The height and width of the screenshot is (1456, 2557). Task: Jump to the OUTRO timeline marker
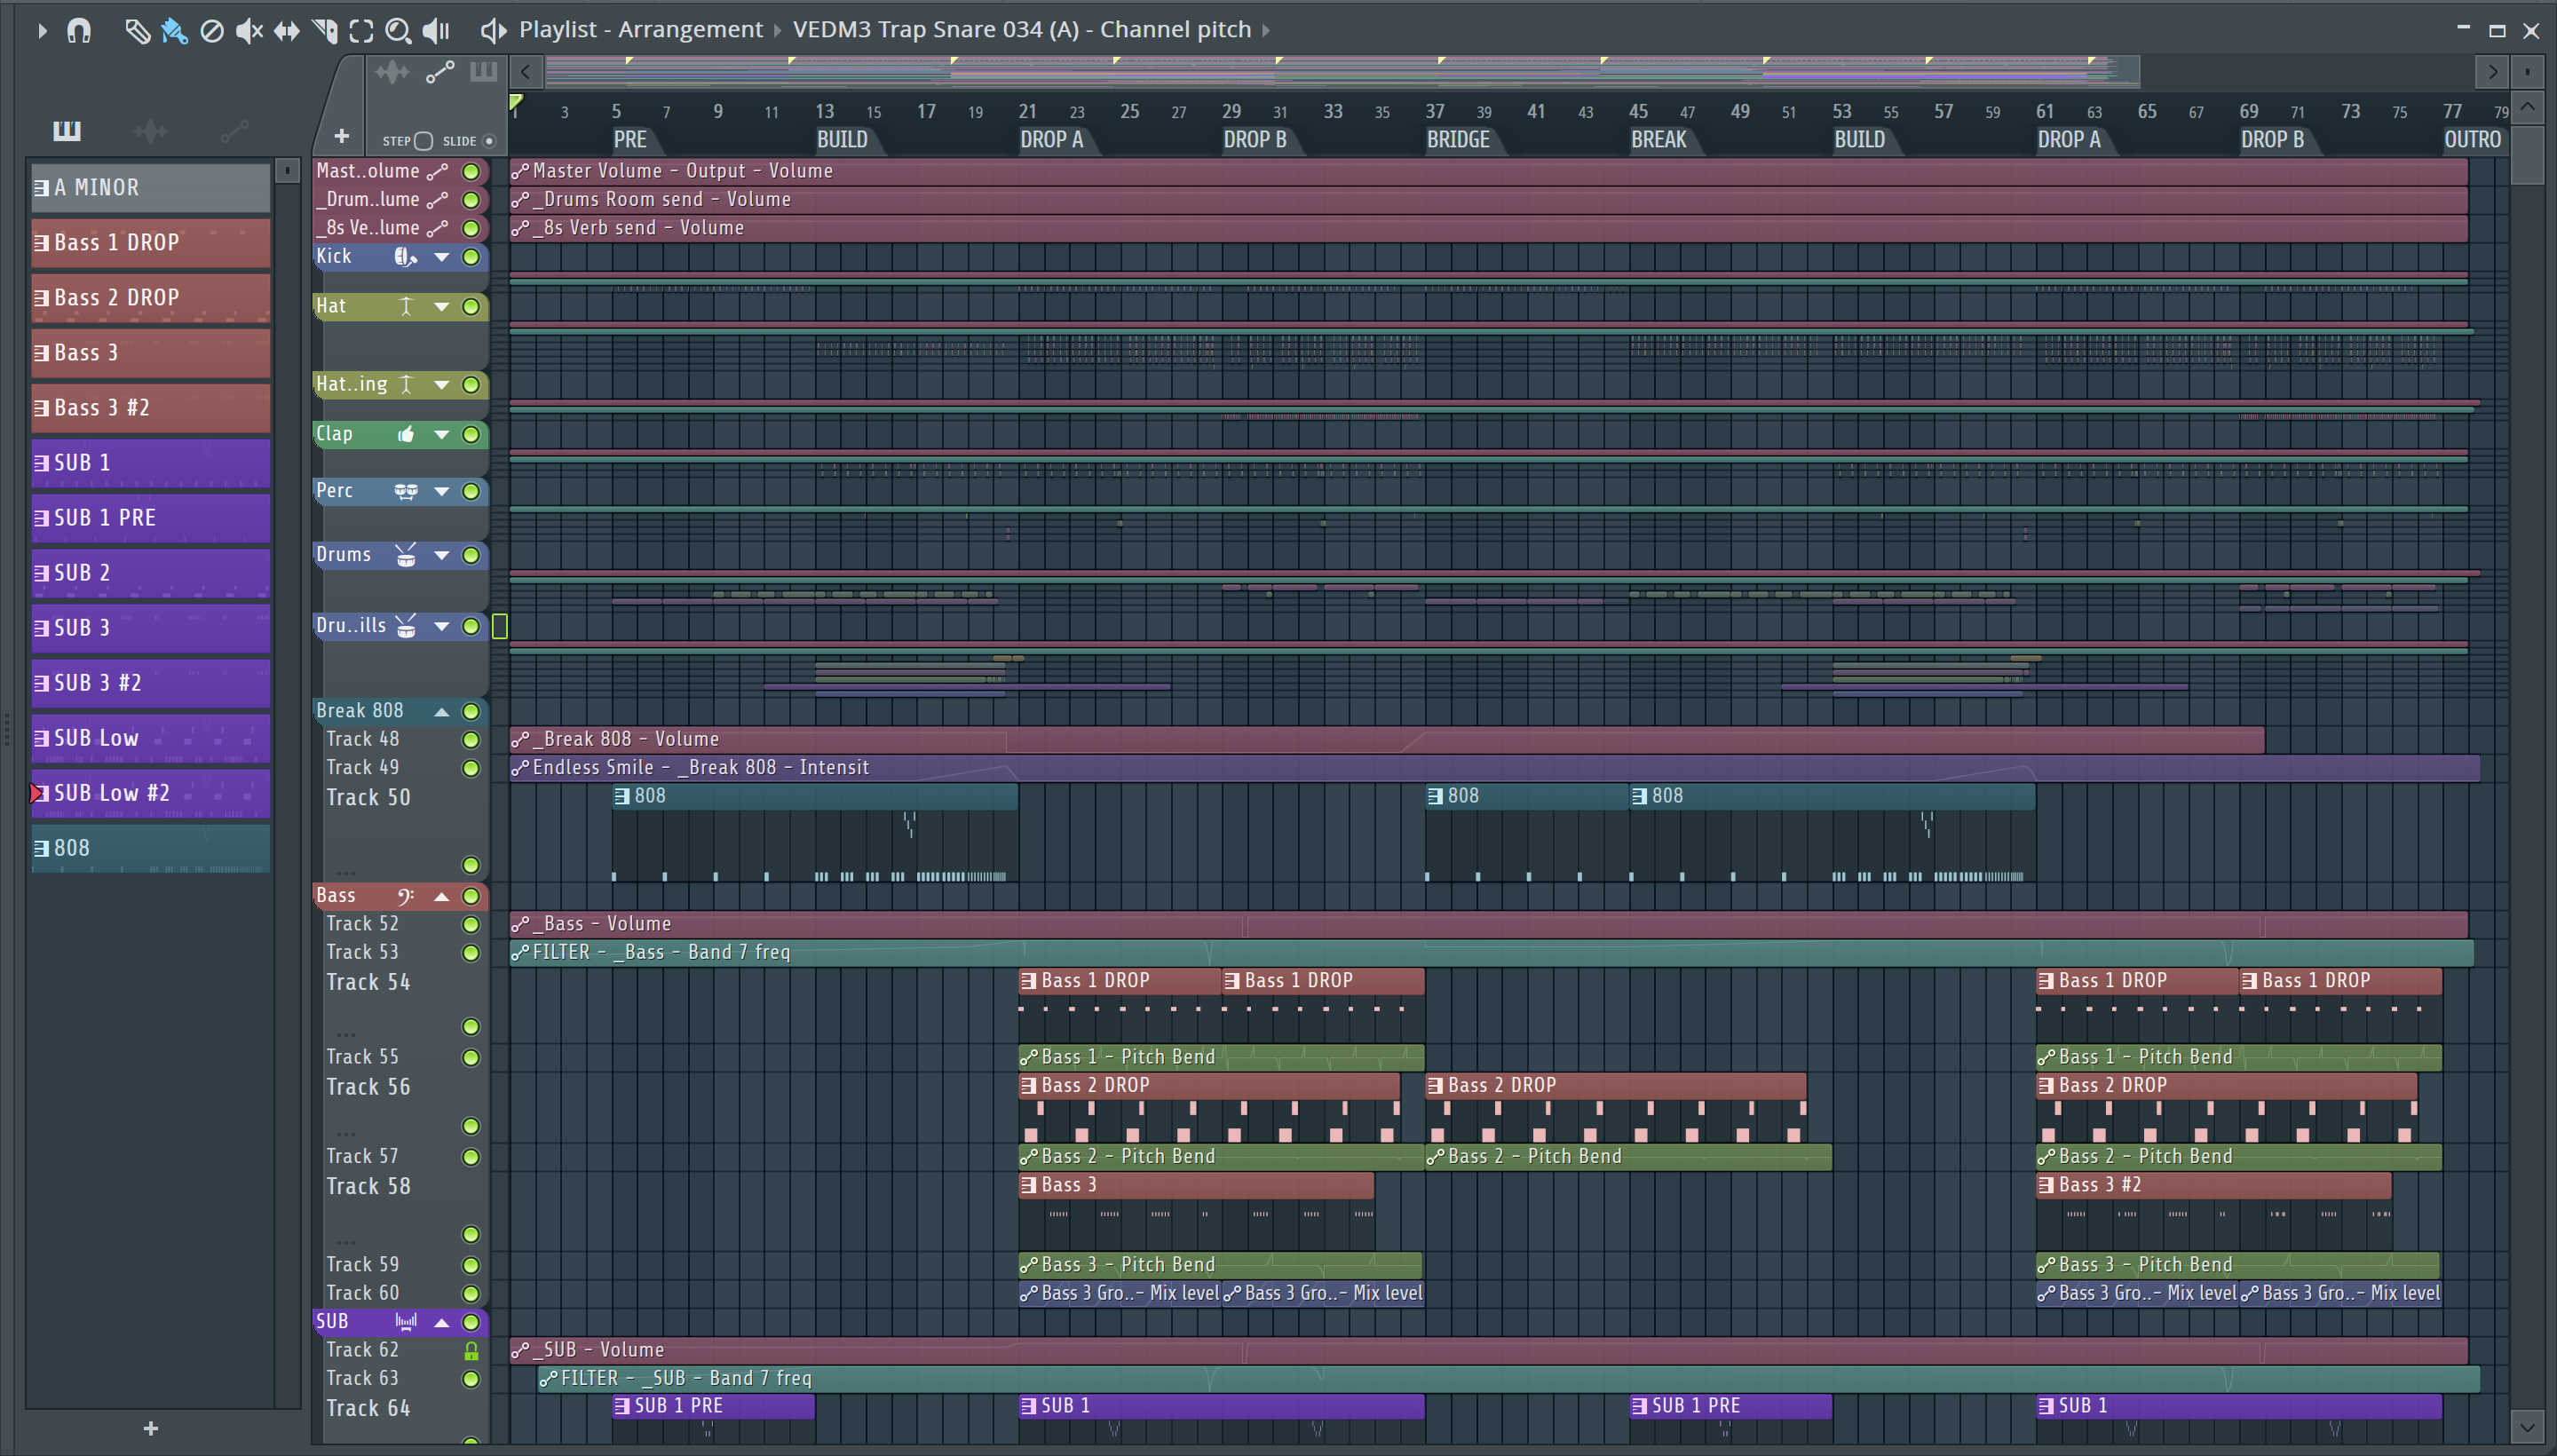point(2472,140)
